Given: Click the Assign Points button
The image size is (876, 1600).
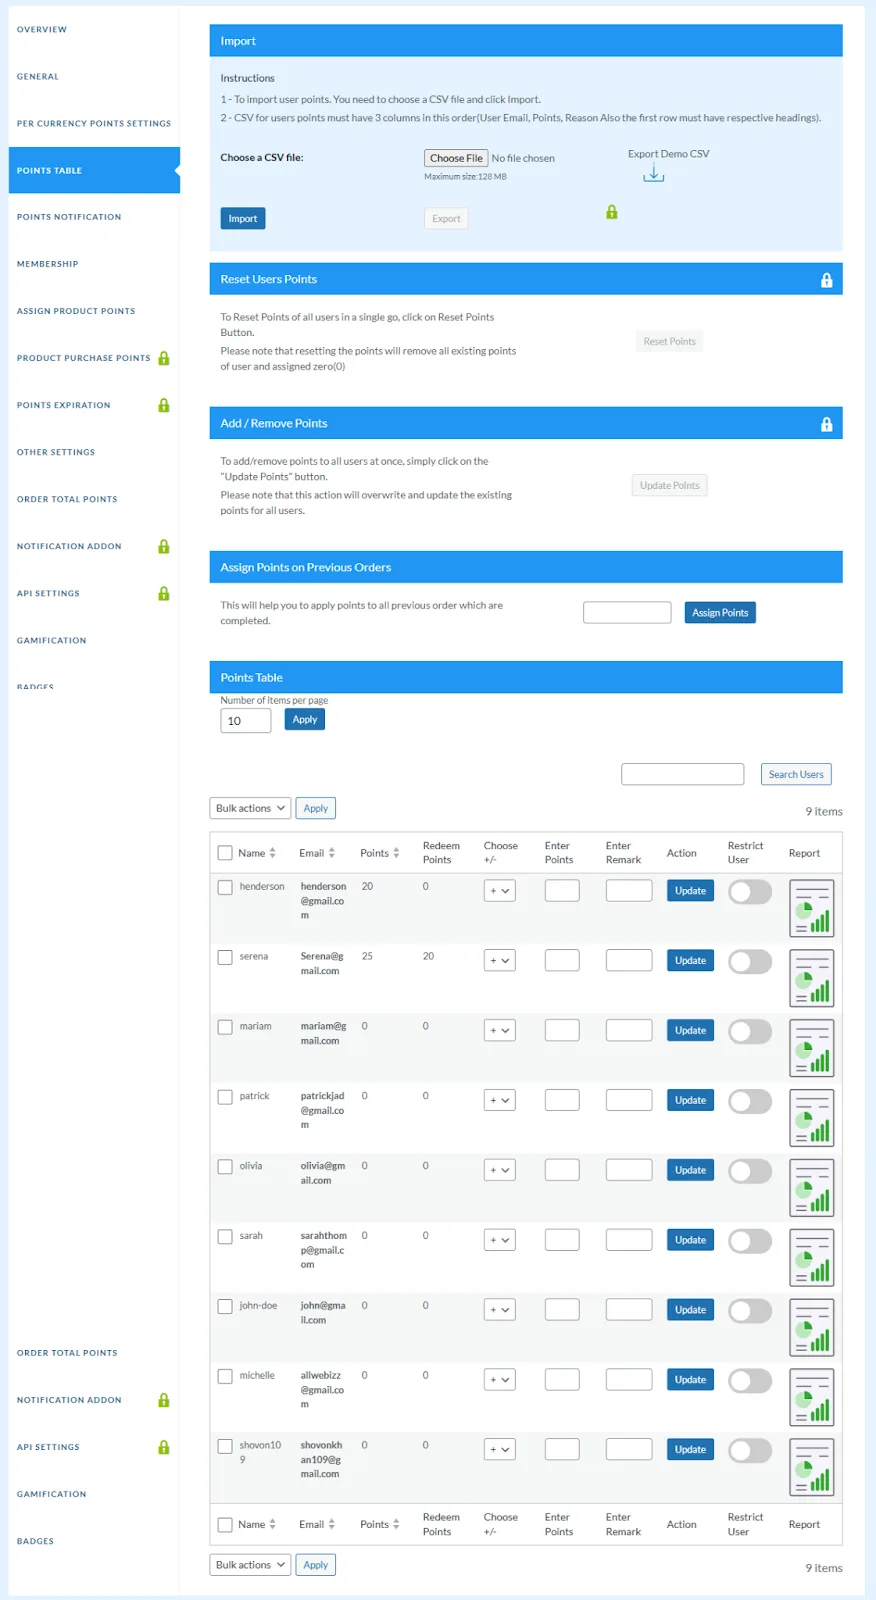Looking at the screenshot, I should (720, 613).
